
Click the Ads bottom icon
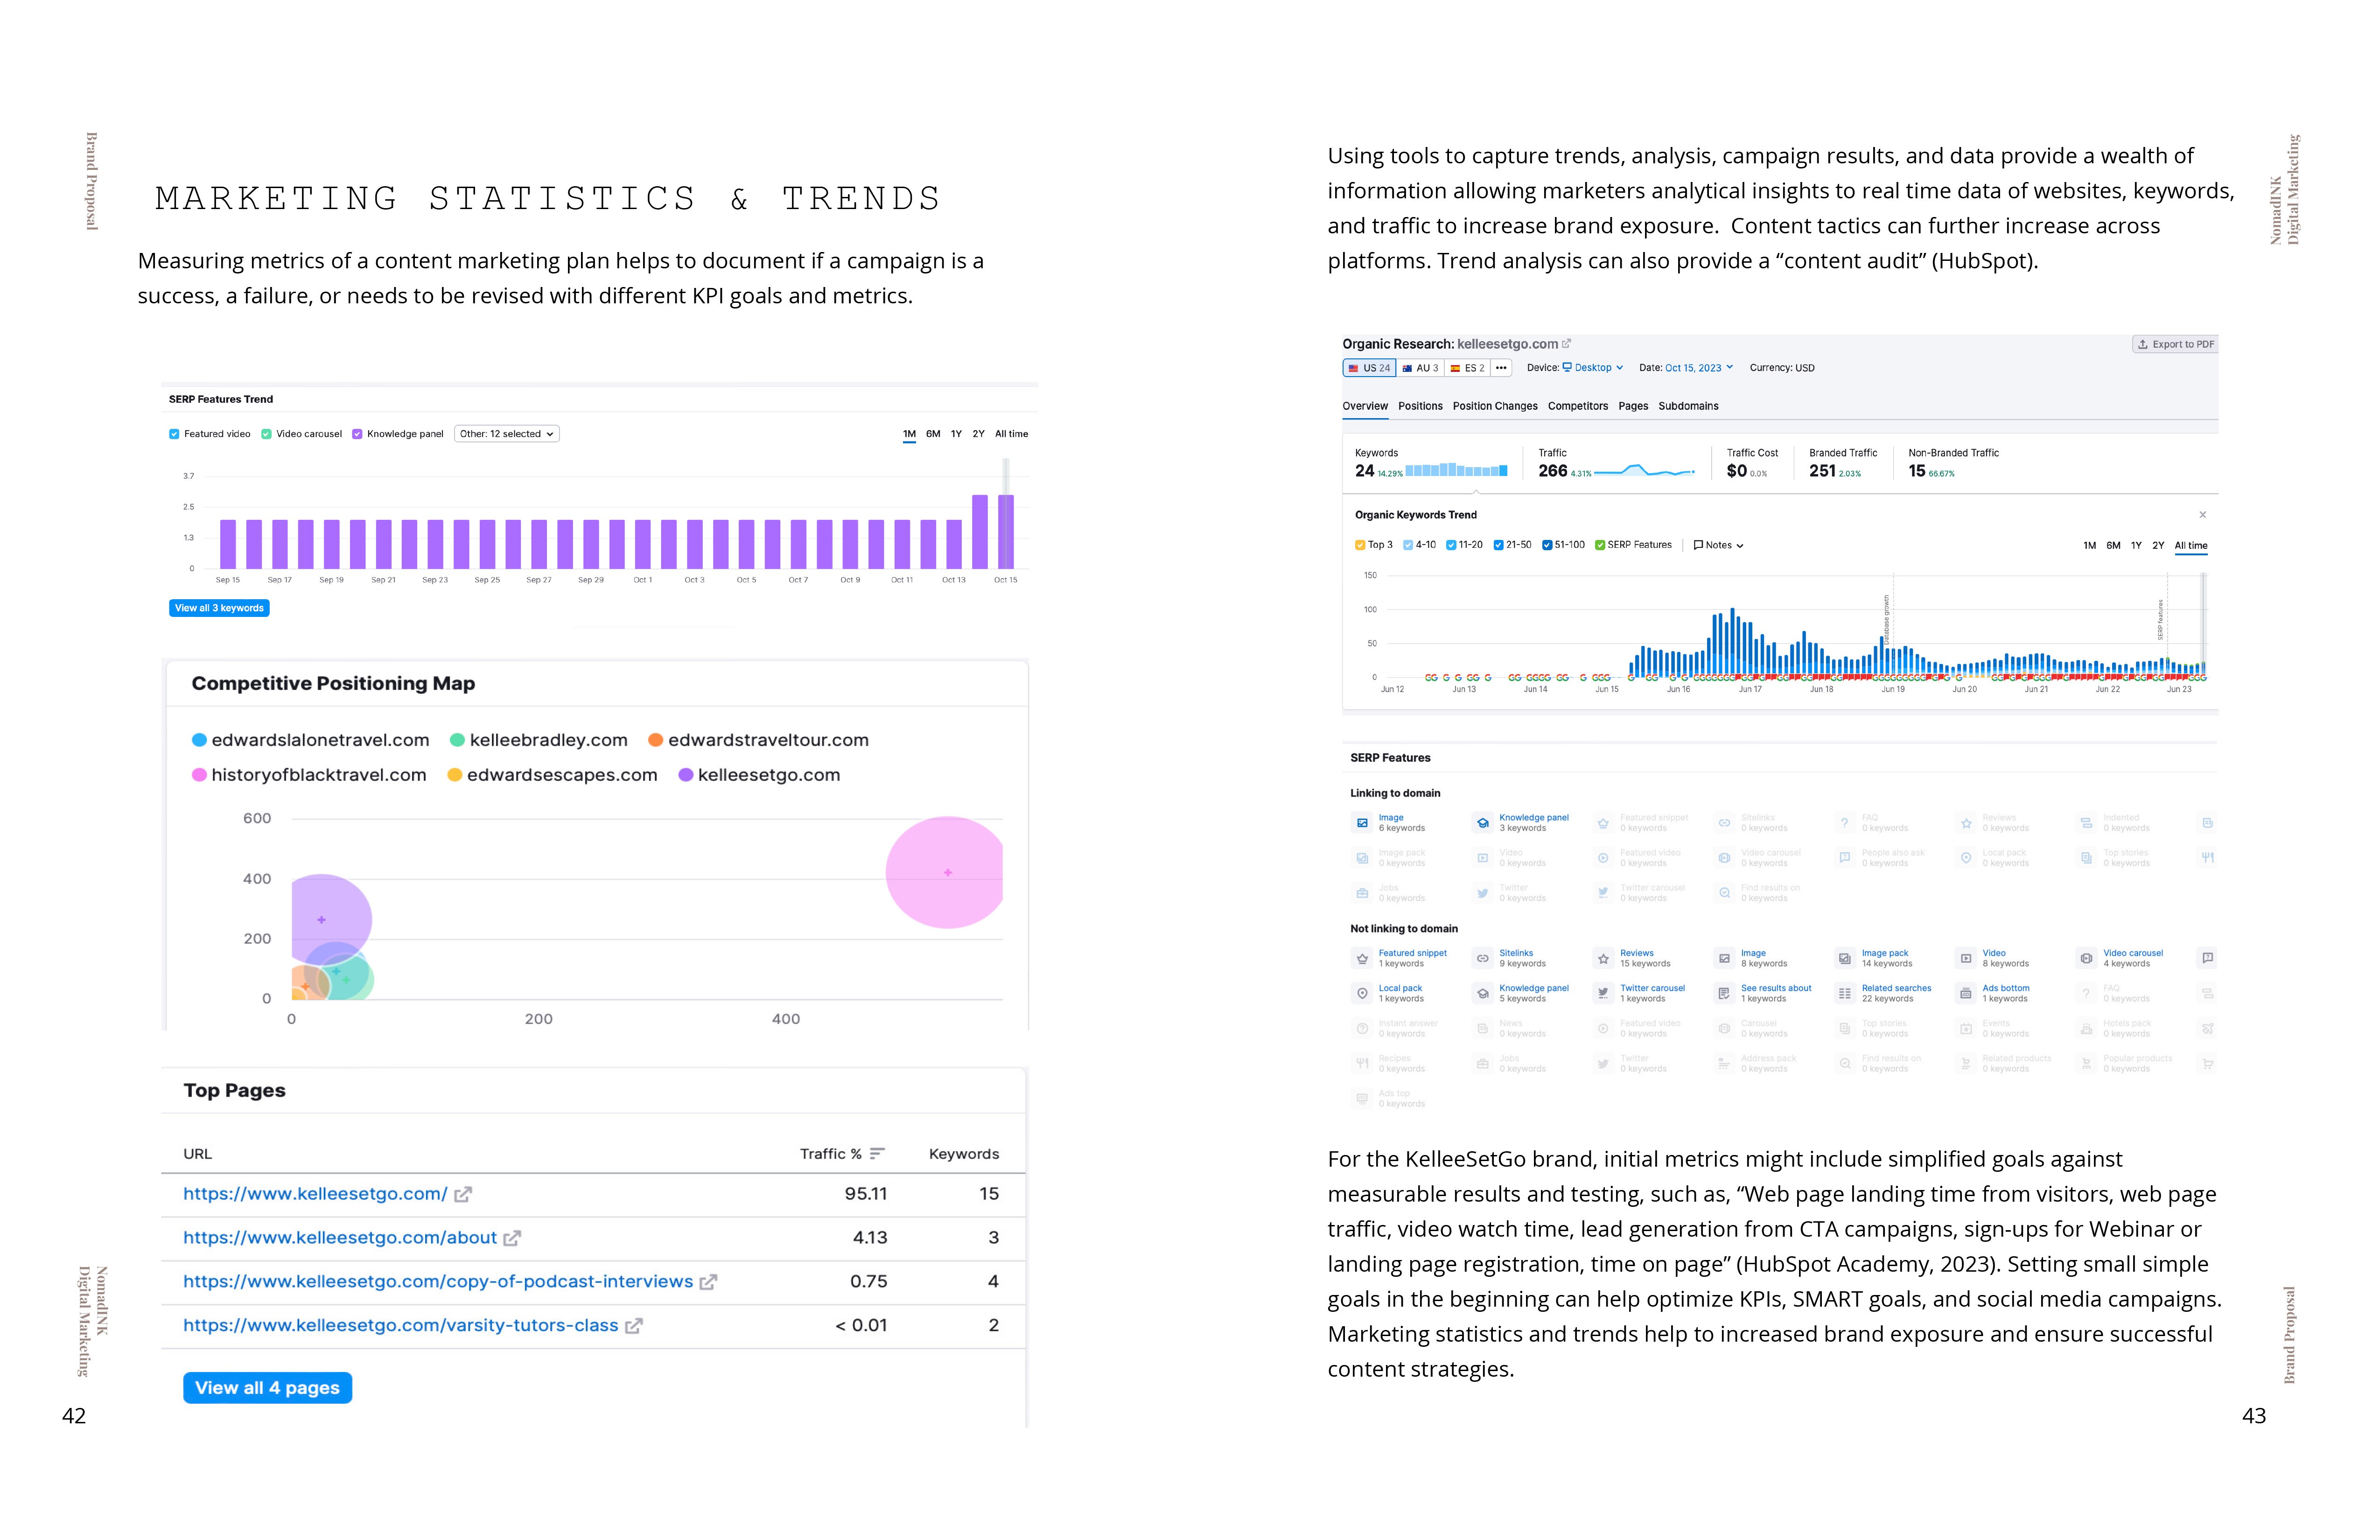pyautogui.click(x=1965, y=993)
